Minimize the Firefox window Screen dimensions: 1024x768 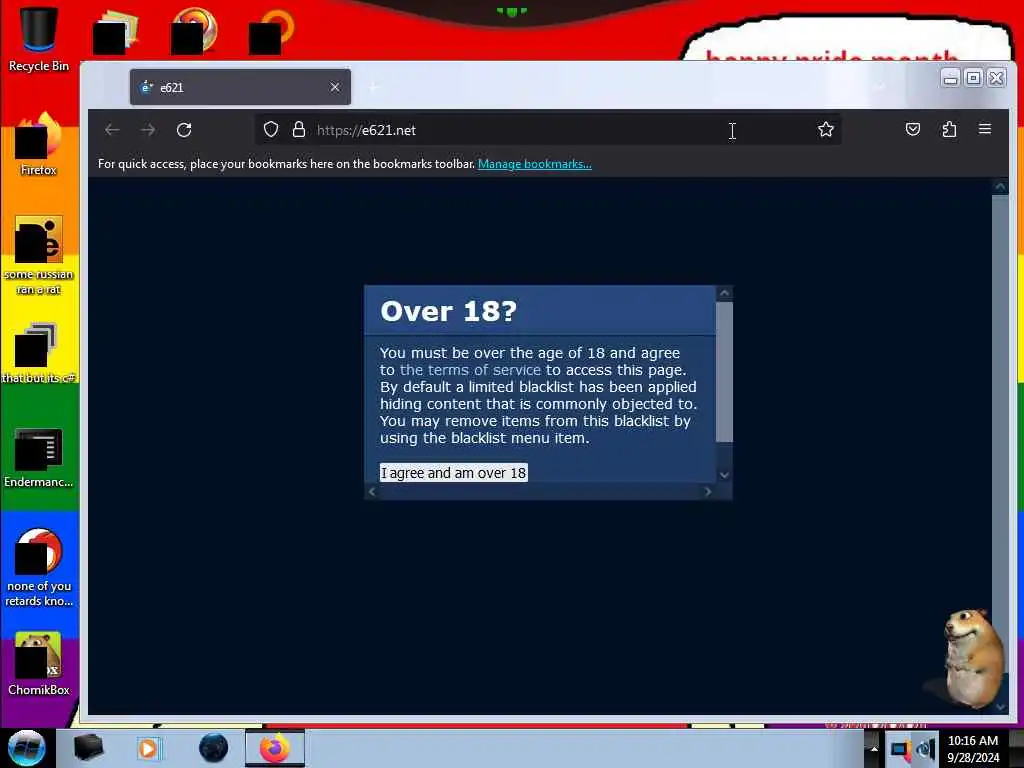(x=951, y=78)
